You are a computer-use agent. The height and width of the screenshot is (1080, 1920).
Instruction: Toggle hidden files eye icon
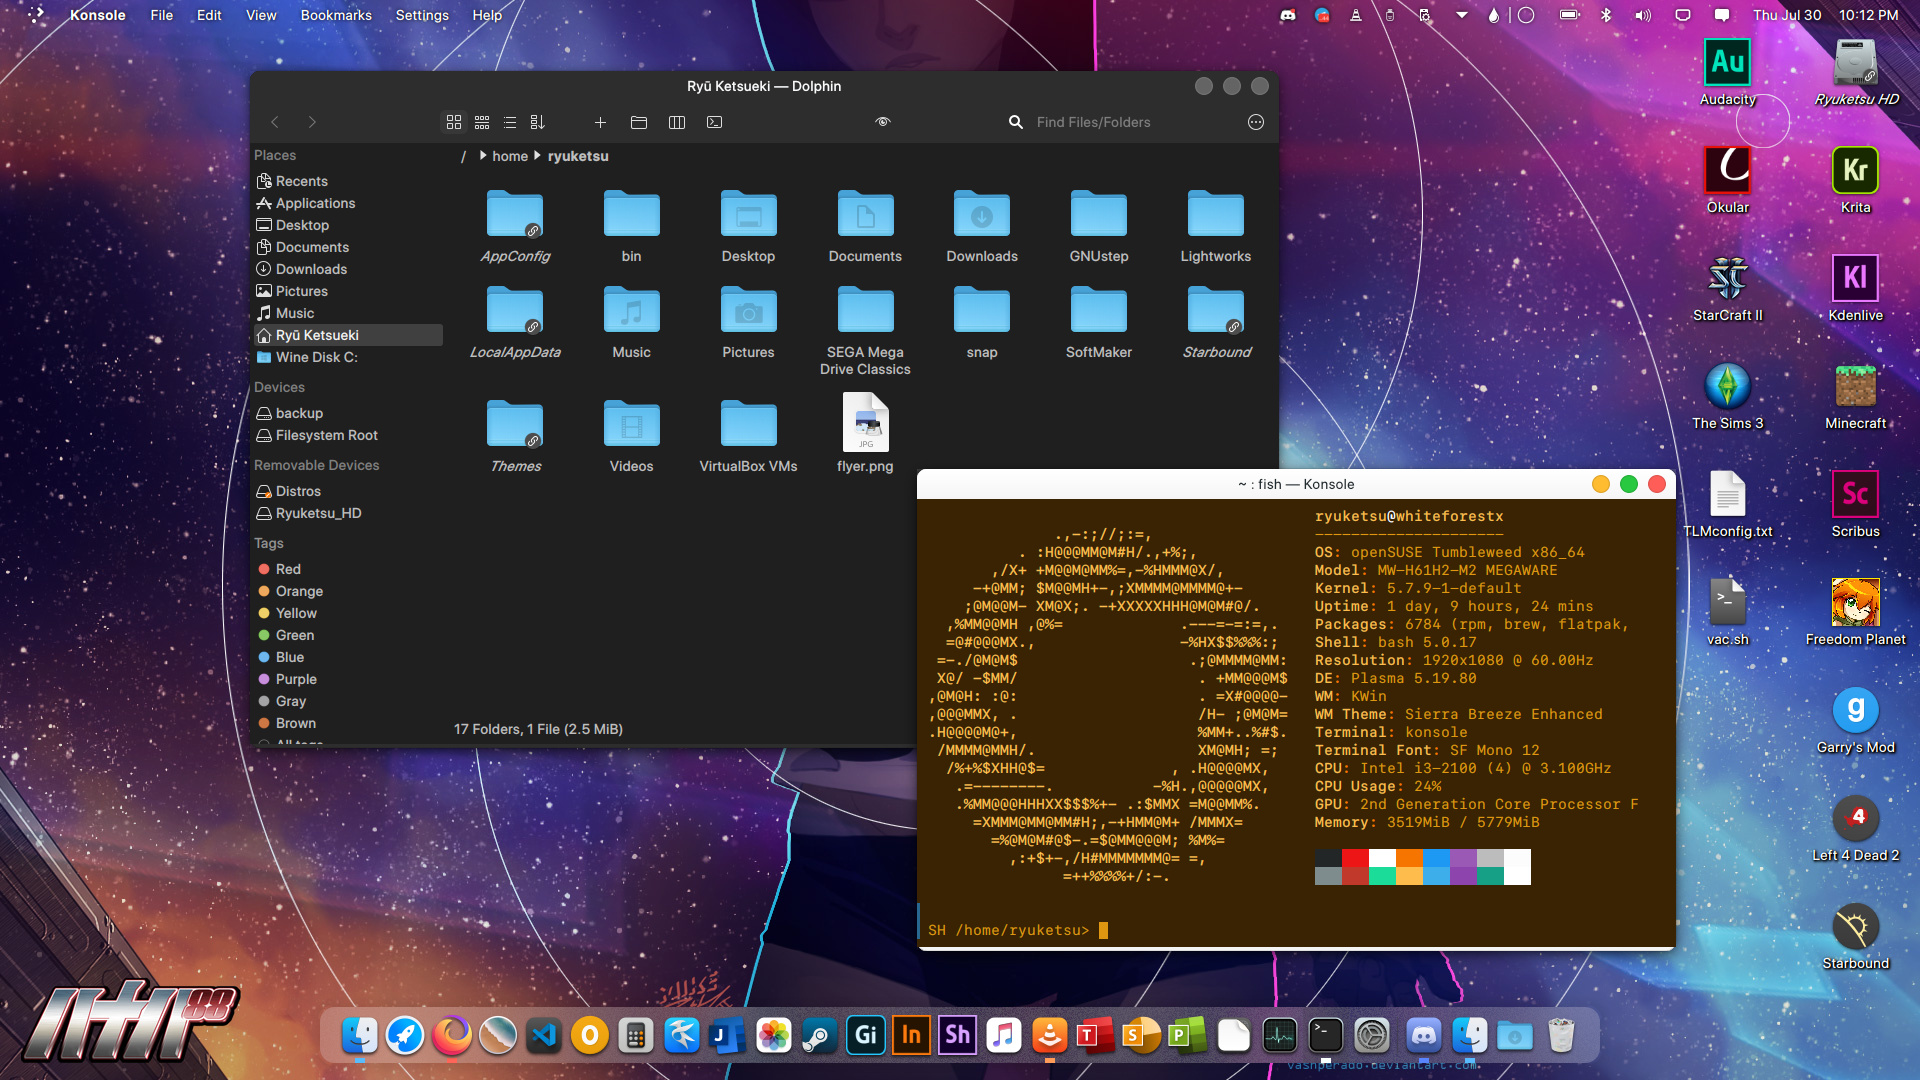click(x=883, y=122)
